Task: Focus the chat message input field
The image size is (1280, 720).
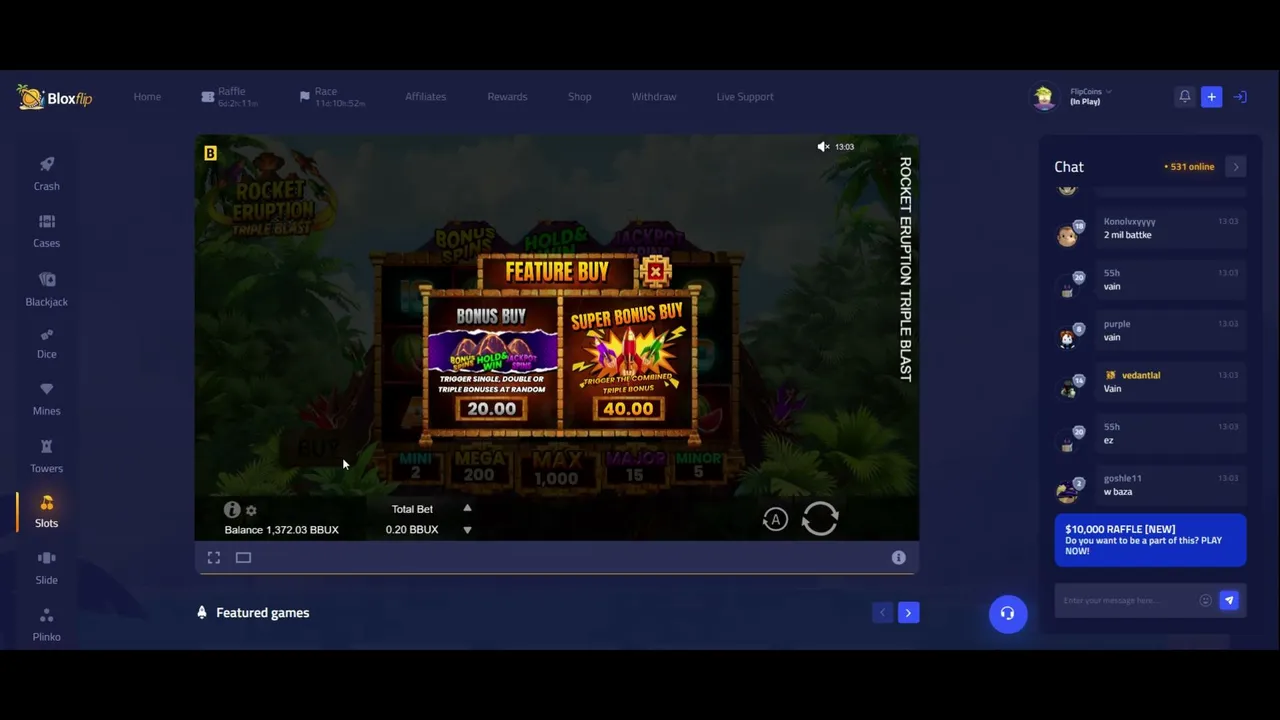Action: coord(1128,600)
